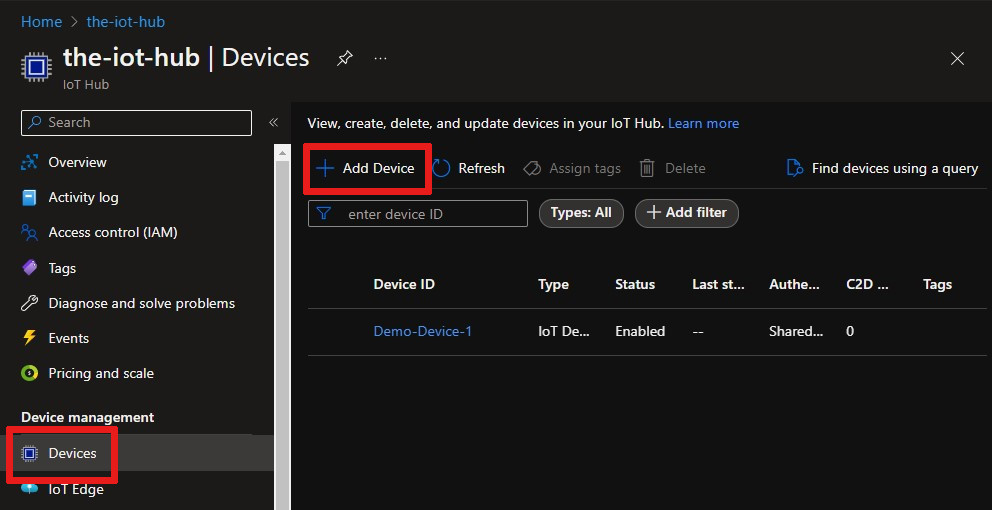
Task: Go to Tags in the sidebar
Action: click(x=62, y=268)
